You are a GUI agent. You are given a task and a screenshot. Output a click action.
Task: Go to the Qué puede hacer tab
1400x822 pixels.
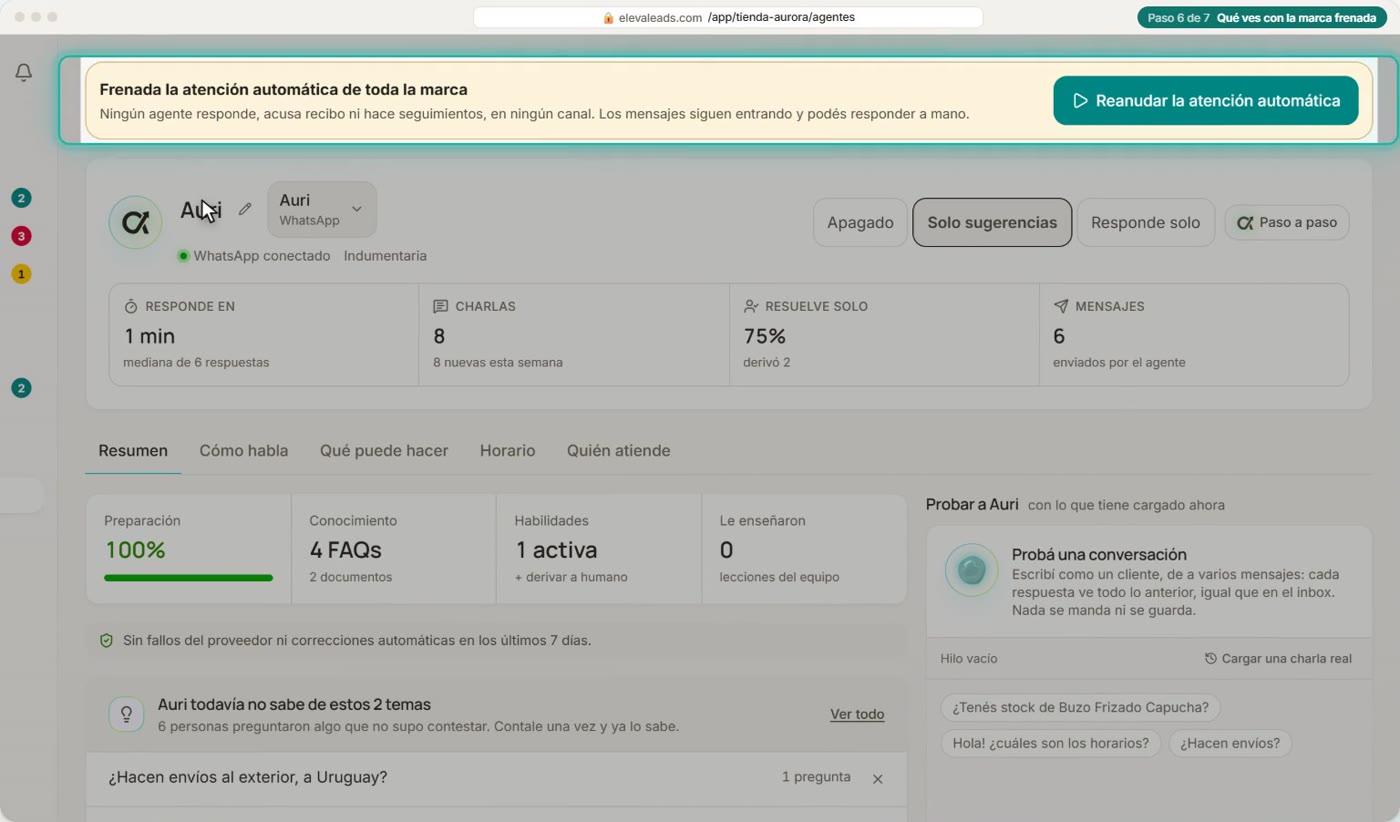pos(384,451)
